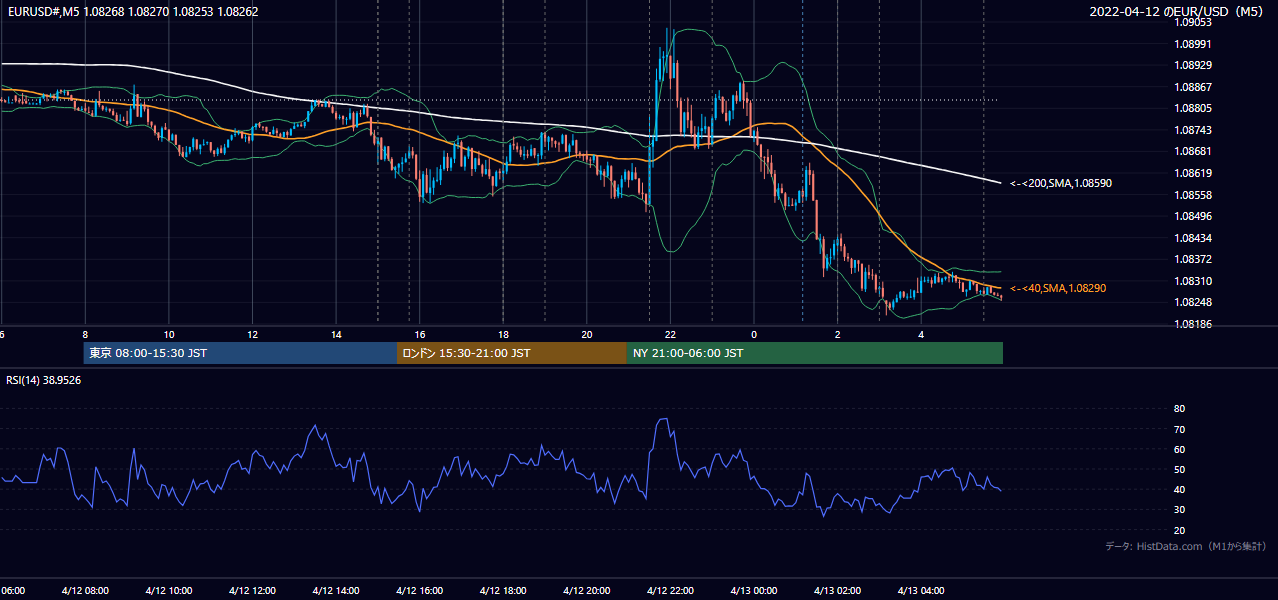Click hour label 22 on the price chart axis
This screenshot has width=1278, height=600.
[x=670, y=334]
